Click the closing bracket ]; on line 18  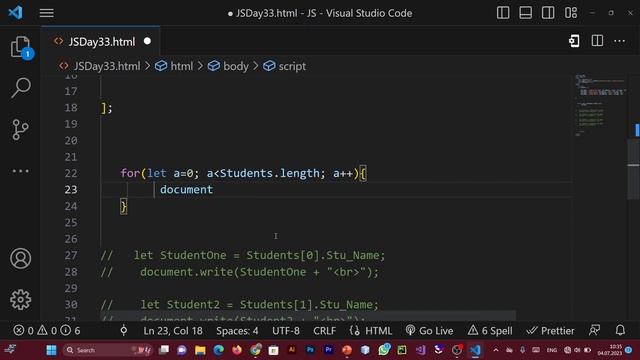tap(107, 108)
